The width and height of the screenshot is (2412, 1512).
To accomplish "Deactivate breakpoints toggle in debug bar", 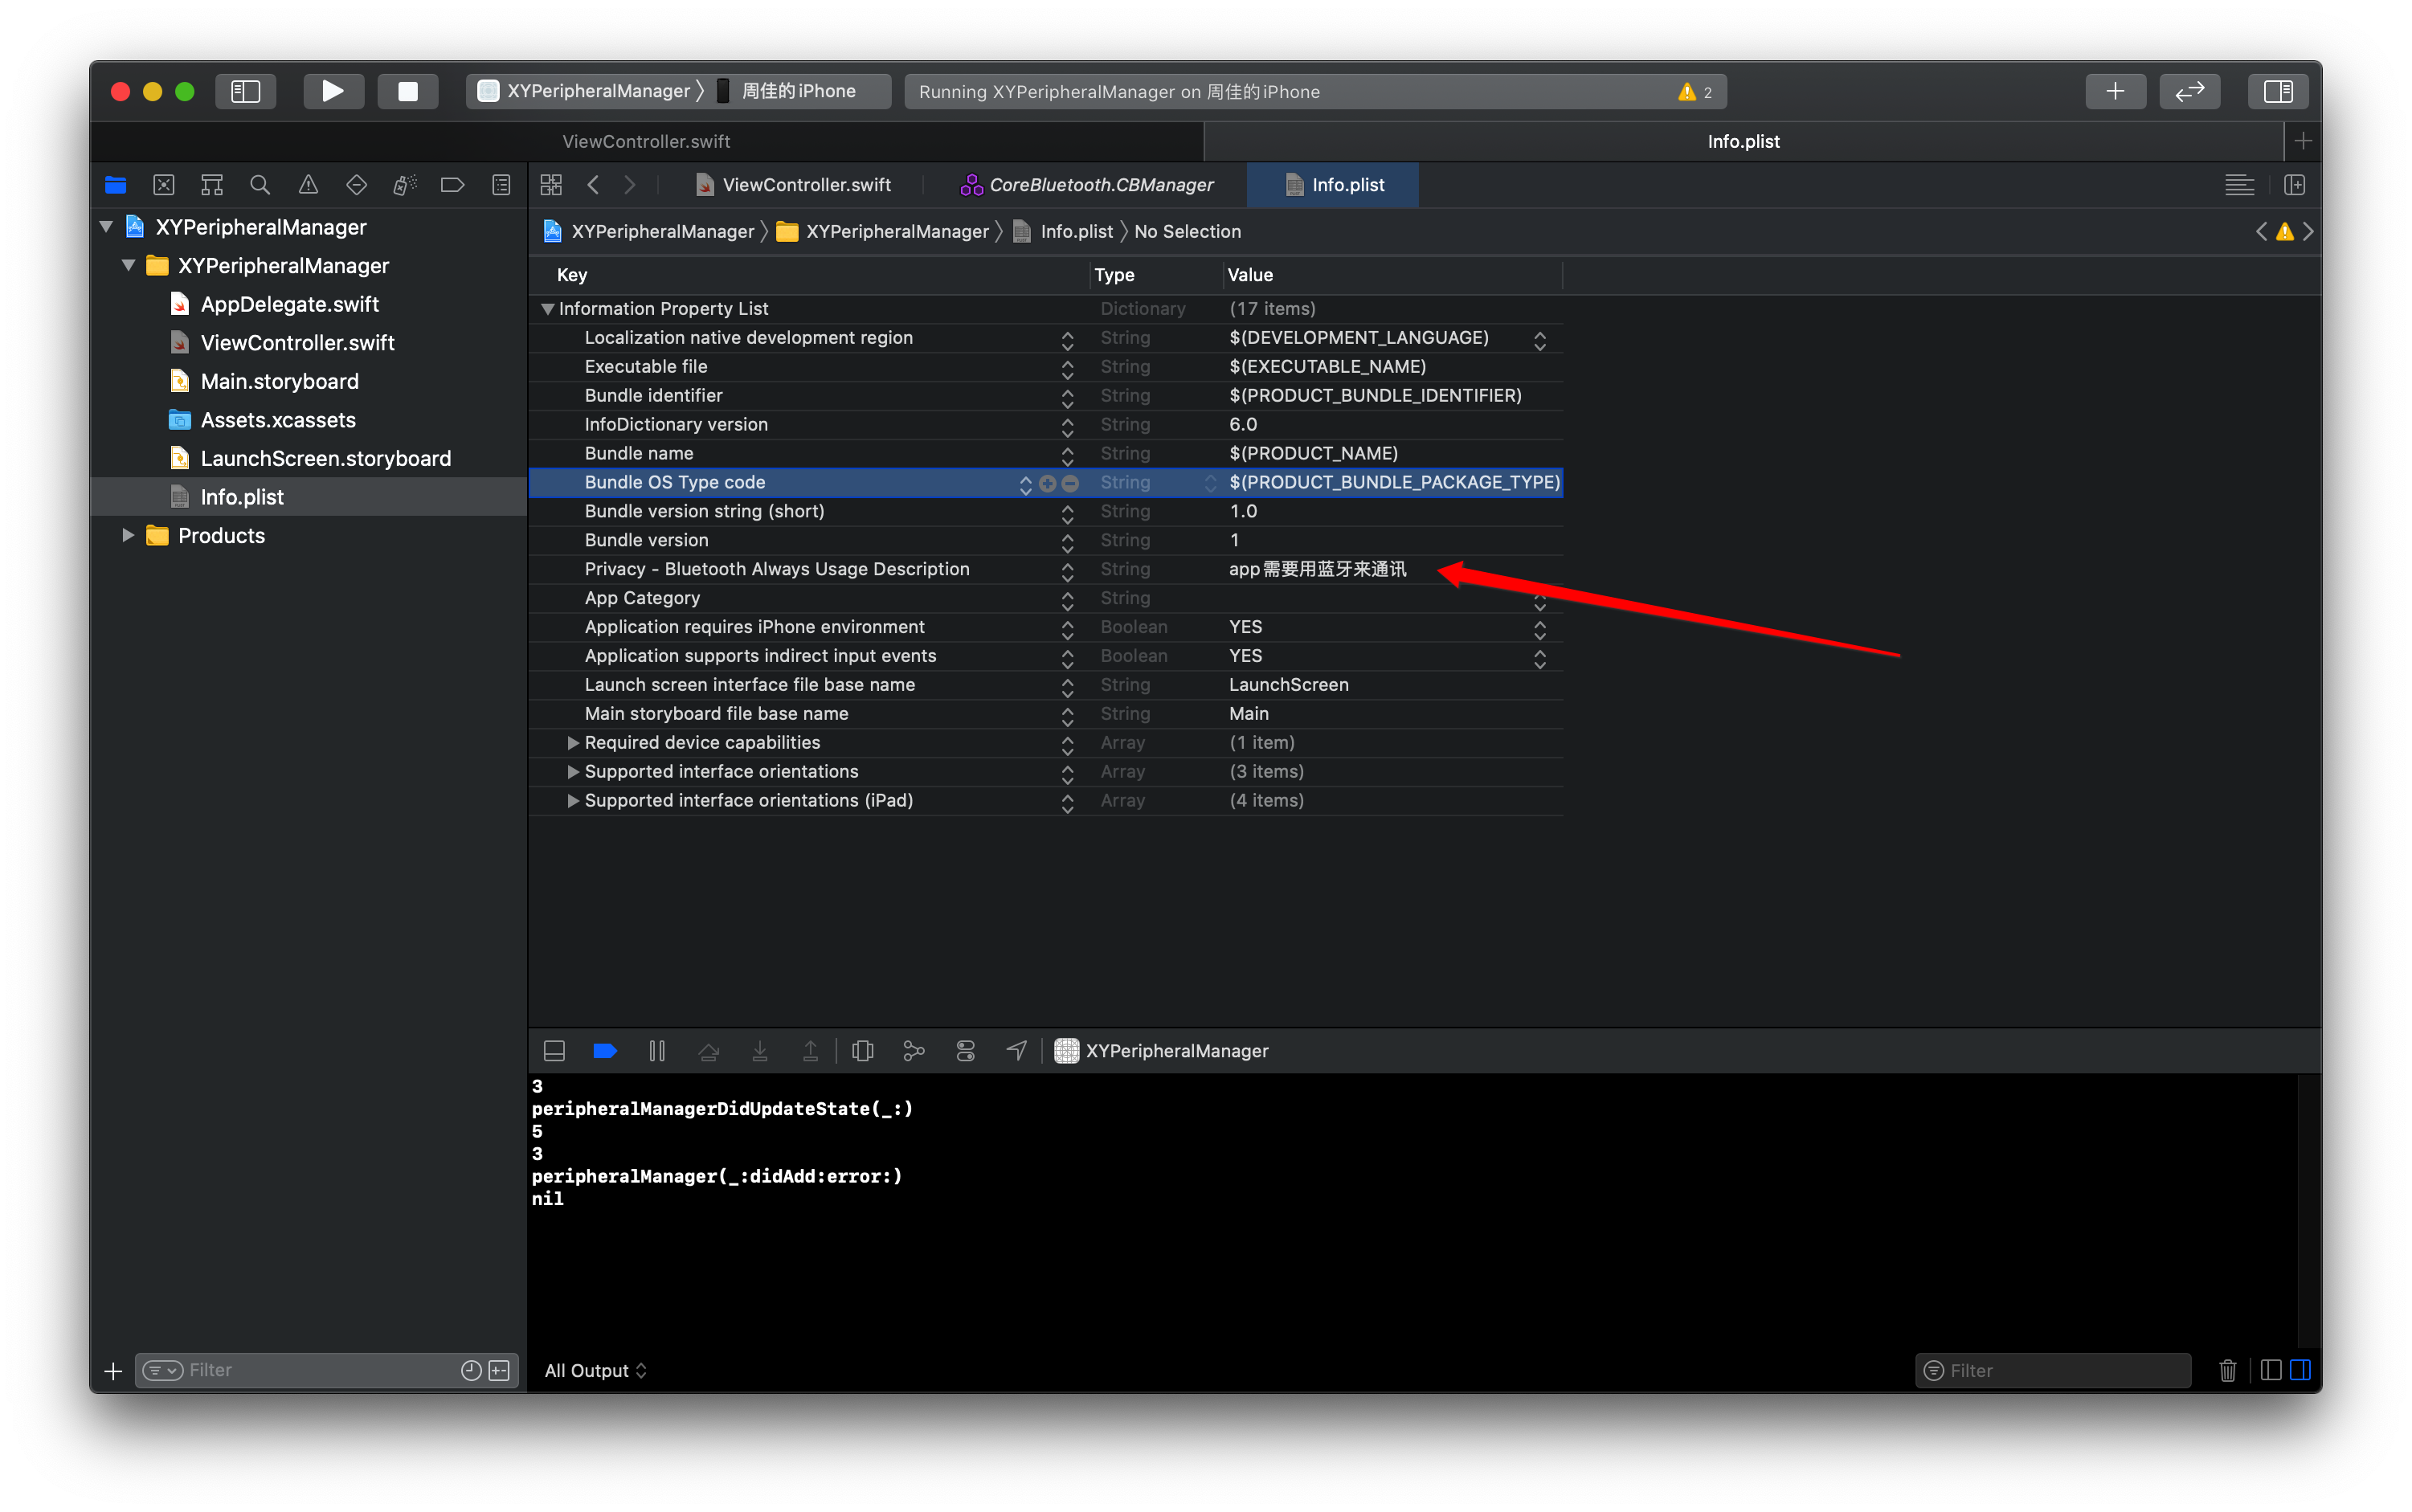I will (605, 1051).
